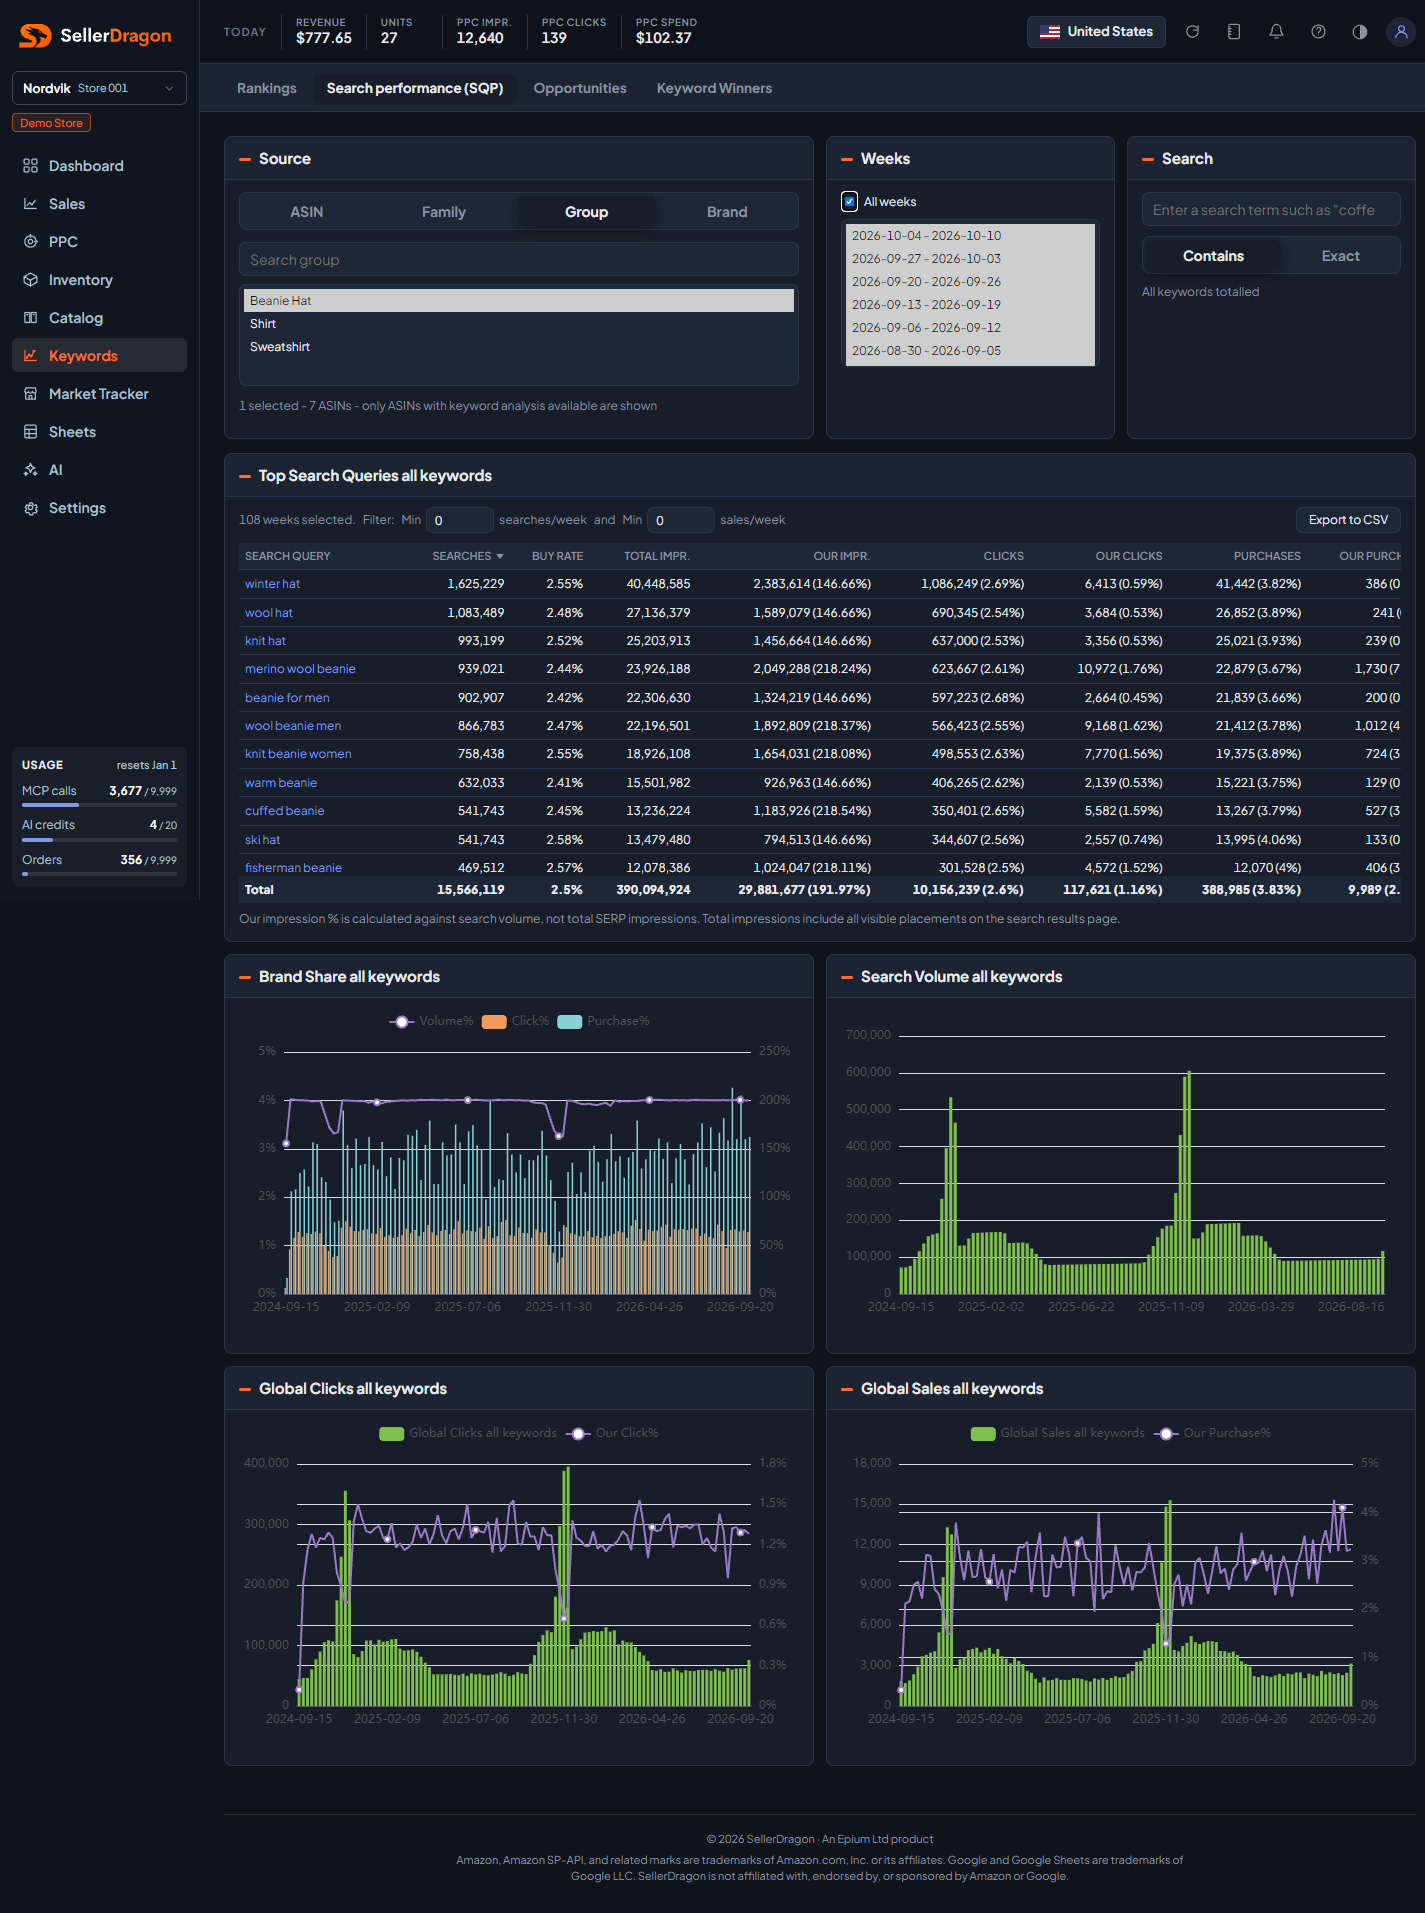Screen dimensions: 1425x1913
Task: Click the search term input field
Action: 1271,210
